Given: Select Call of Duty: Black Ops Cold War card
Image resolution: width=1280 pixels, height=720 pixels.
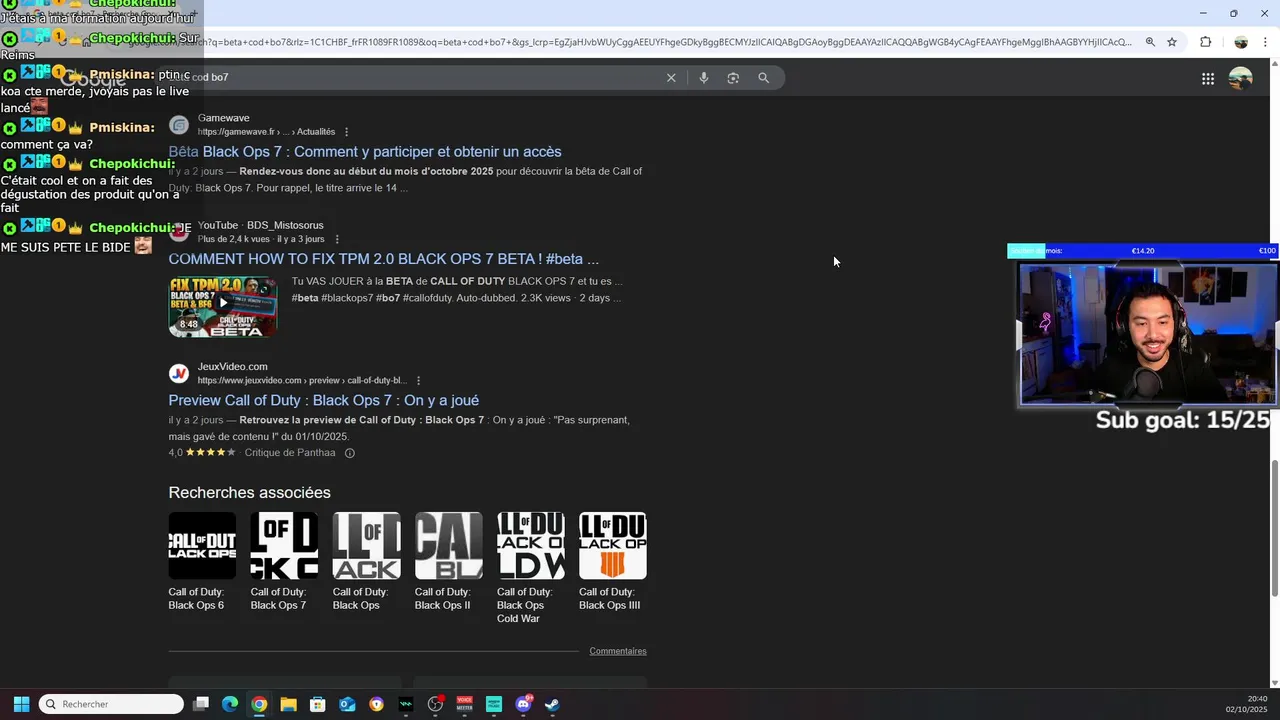Looking at the screenshot, I should tap(530, 568).
